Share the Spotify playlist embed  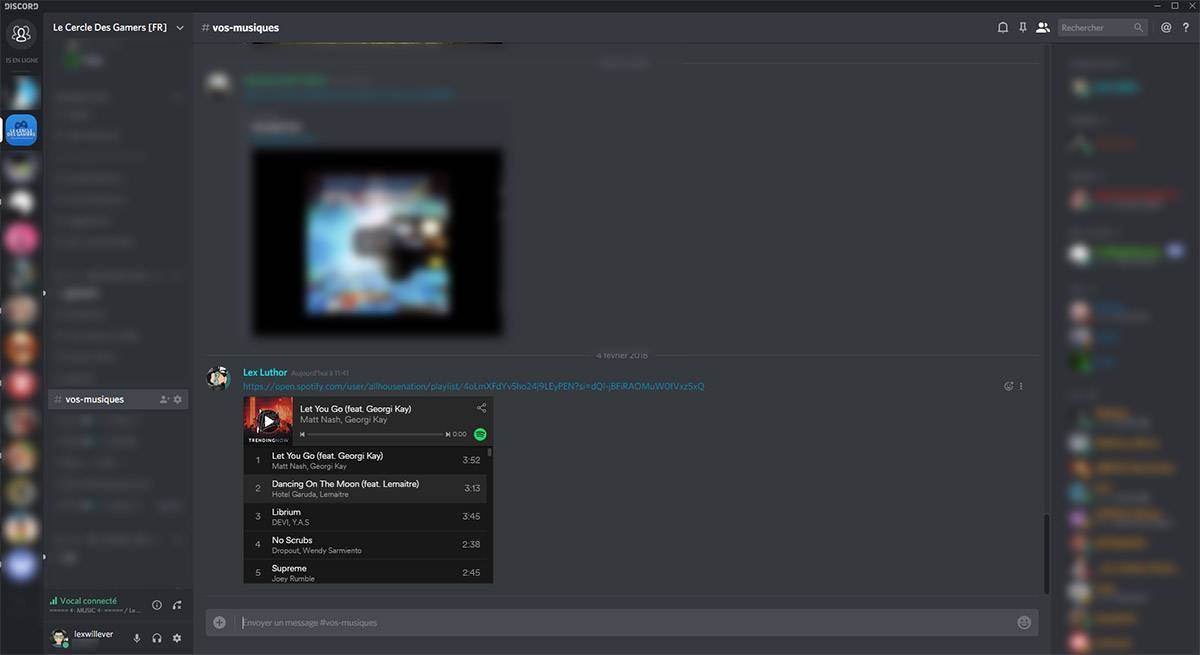tap(481, 408)
